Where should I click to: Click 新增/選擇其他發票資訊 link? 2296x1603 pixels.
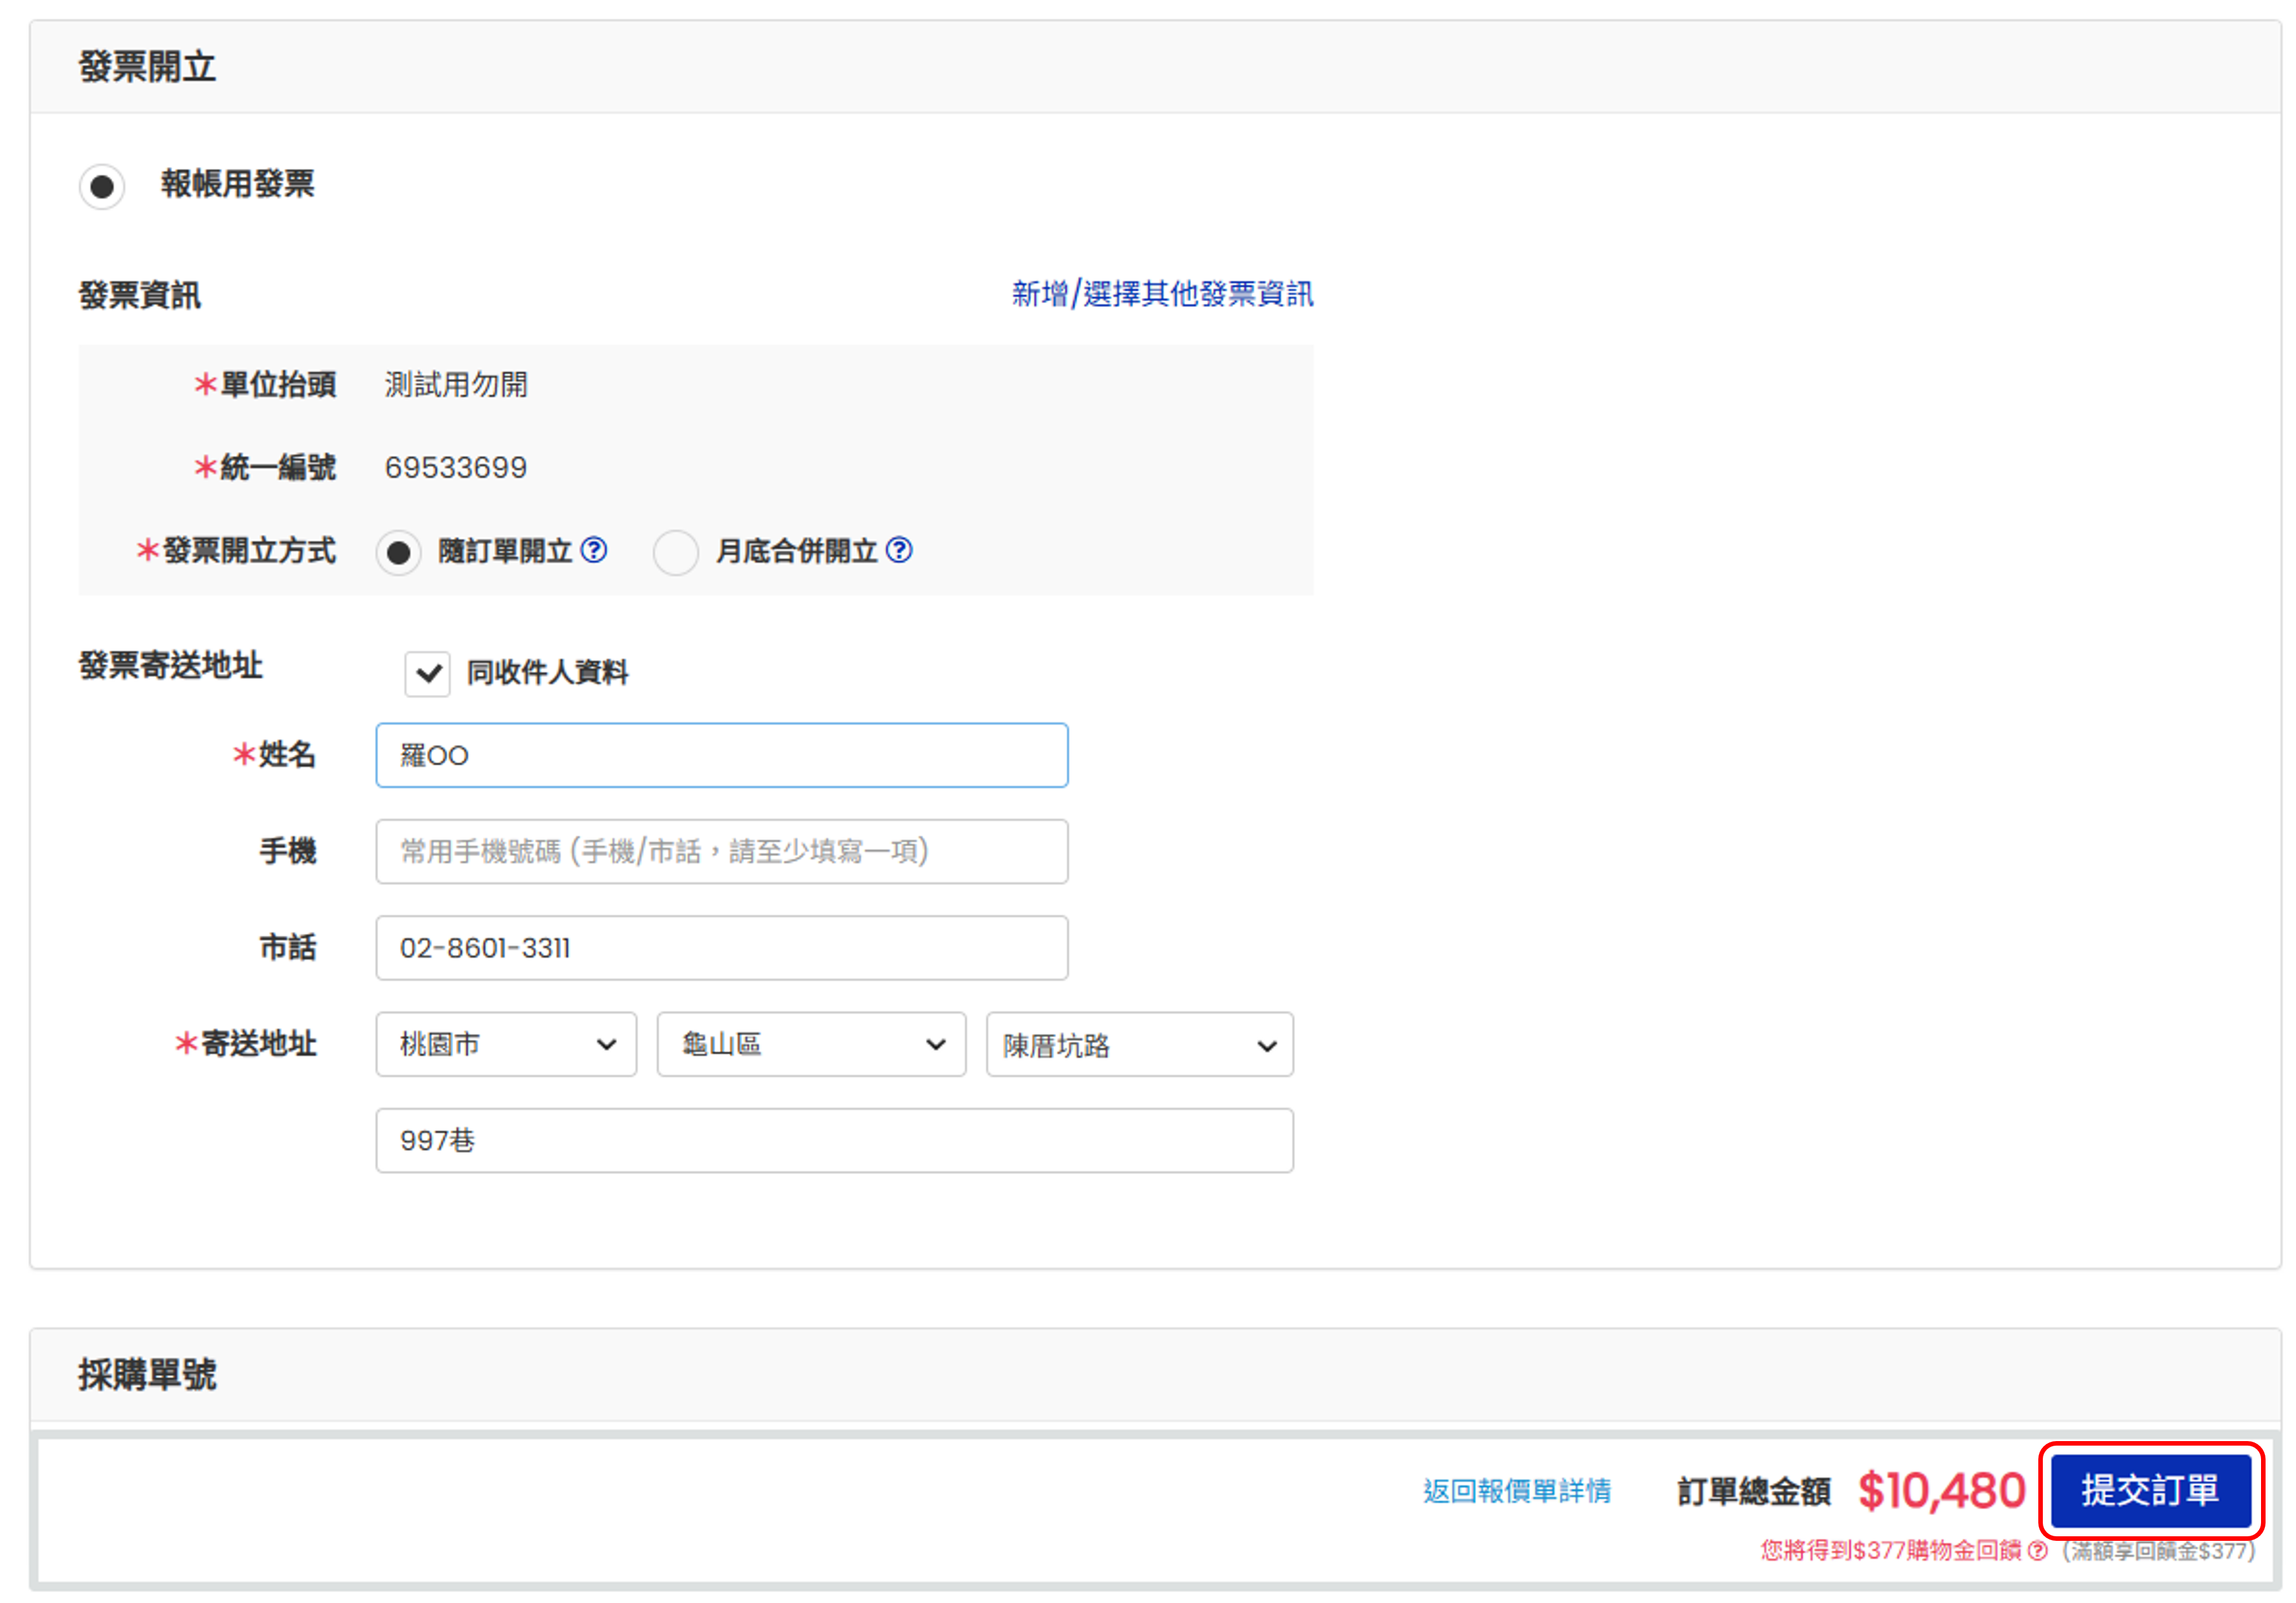pyautogui.click(x=1162, y=294)
